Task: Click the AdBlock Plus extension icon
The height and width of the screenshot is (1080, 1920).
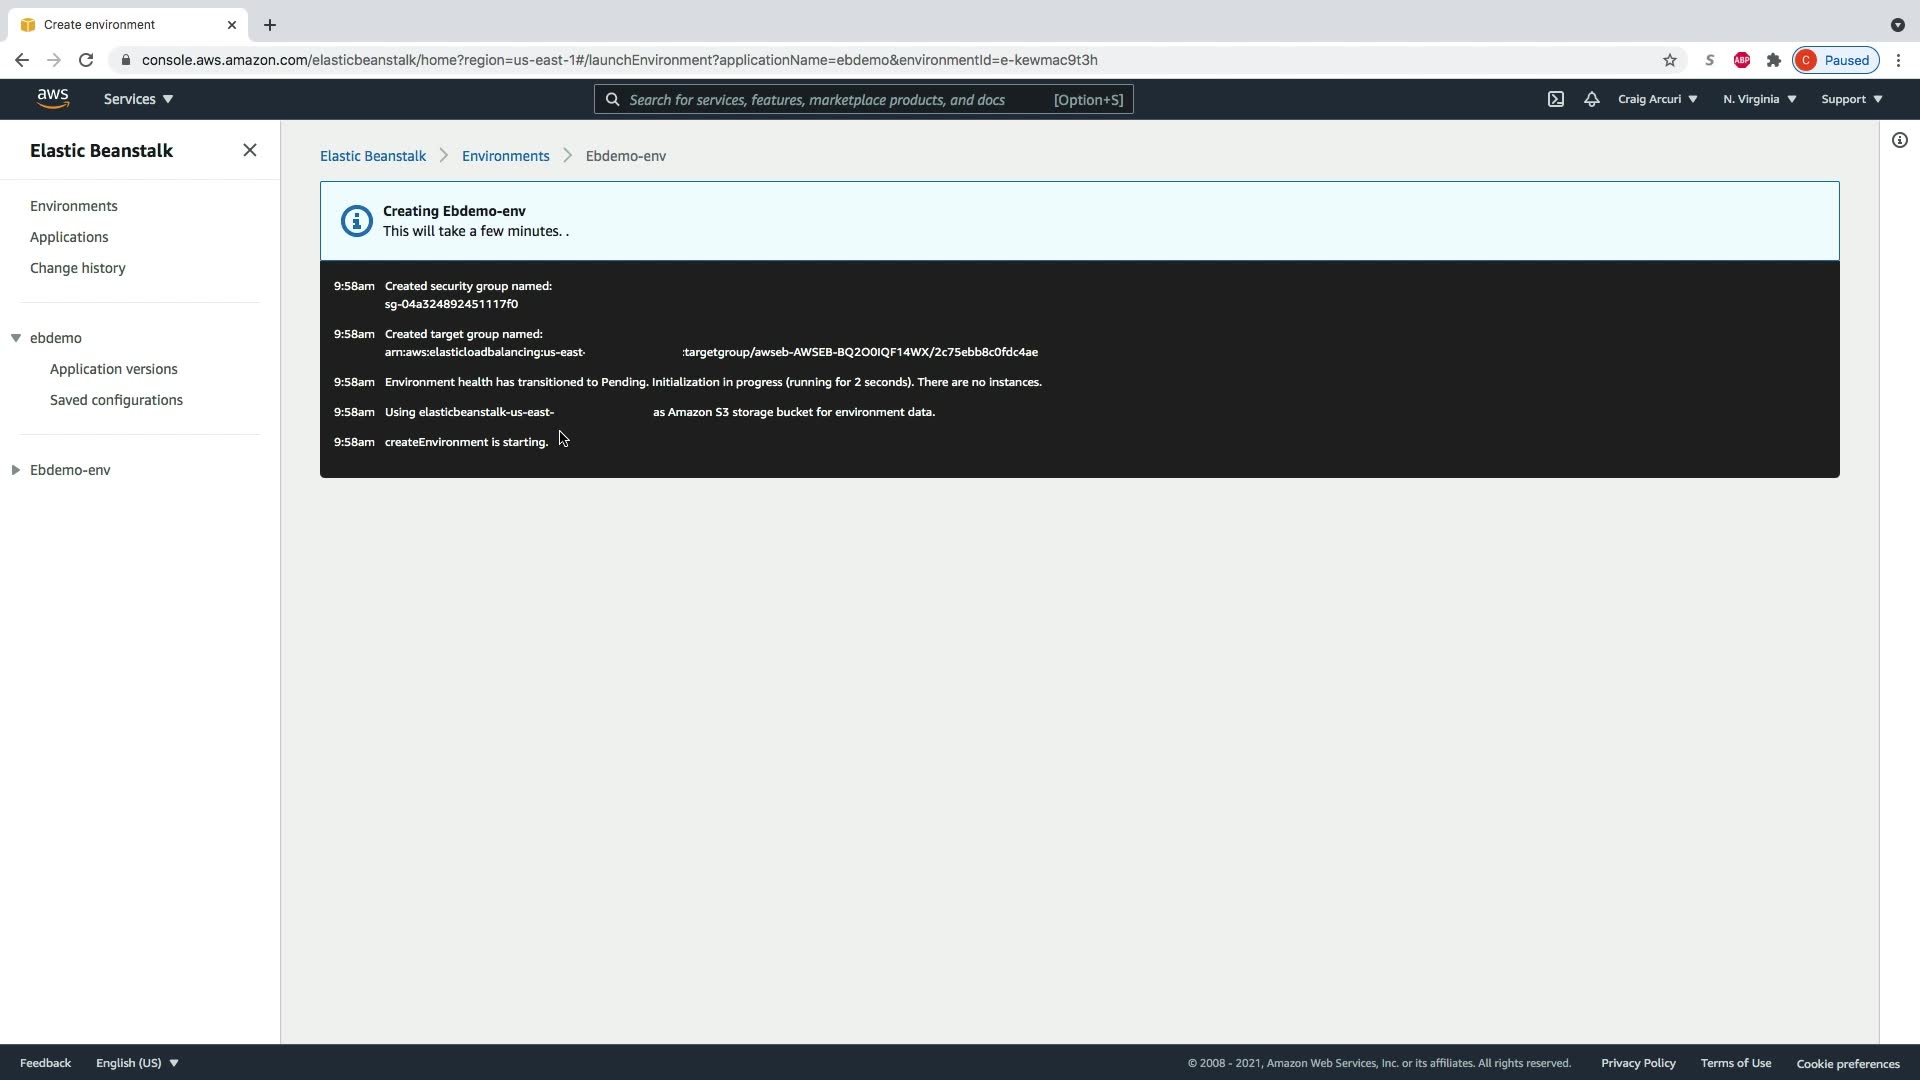Action: tap(1741, 60)
